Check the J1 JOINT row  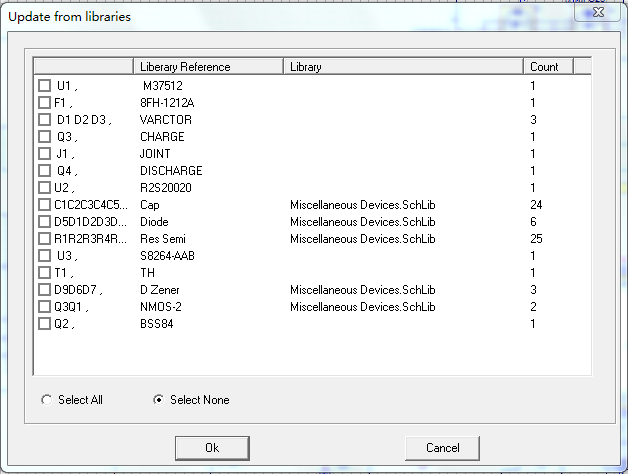pos(44,154)
